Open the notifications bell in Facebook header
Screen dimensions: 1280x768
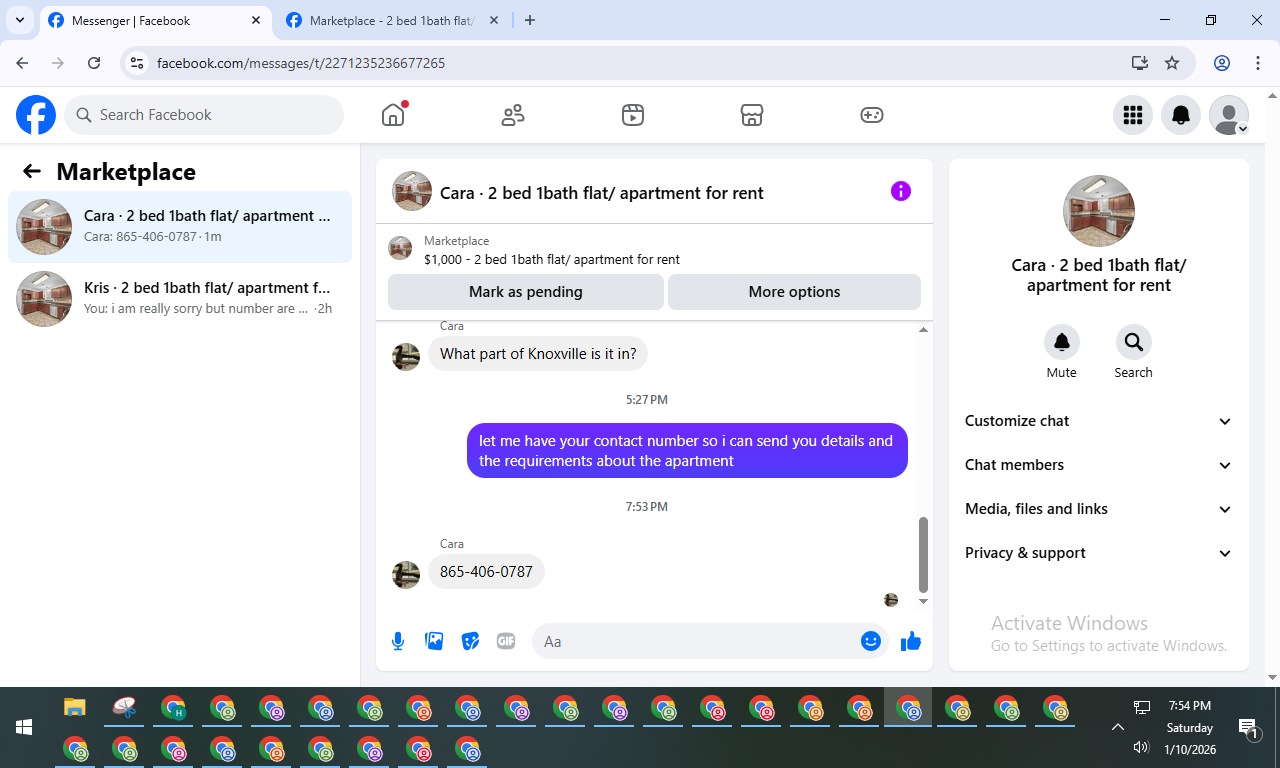tap(1181, 115)
